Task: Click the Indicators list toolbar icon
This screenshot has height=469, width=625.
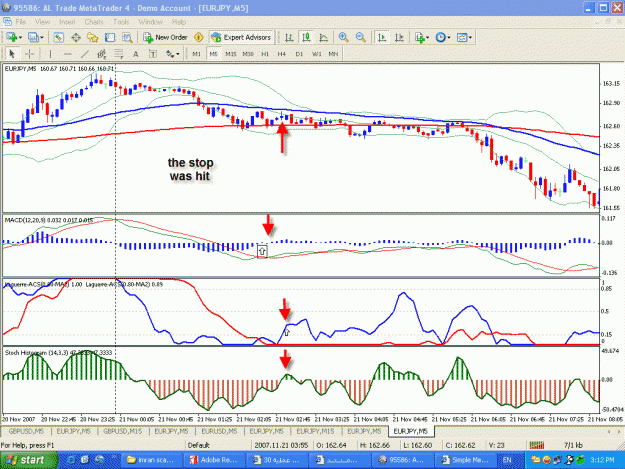Action: coord(419,37)
